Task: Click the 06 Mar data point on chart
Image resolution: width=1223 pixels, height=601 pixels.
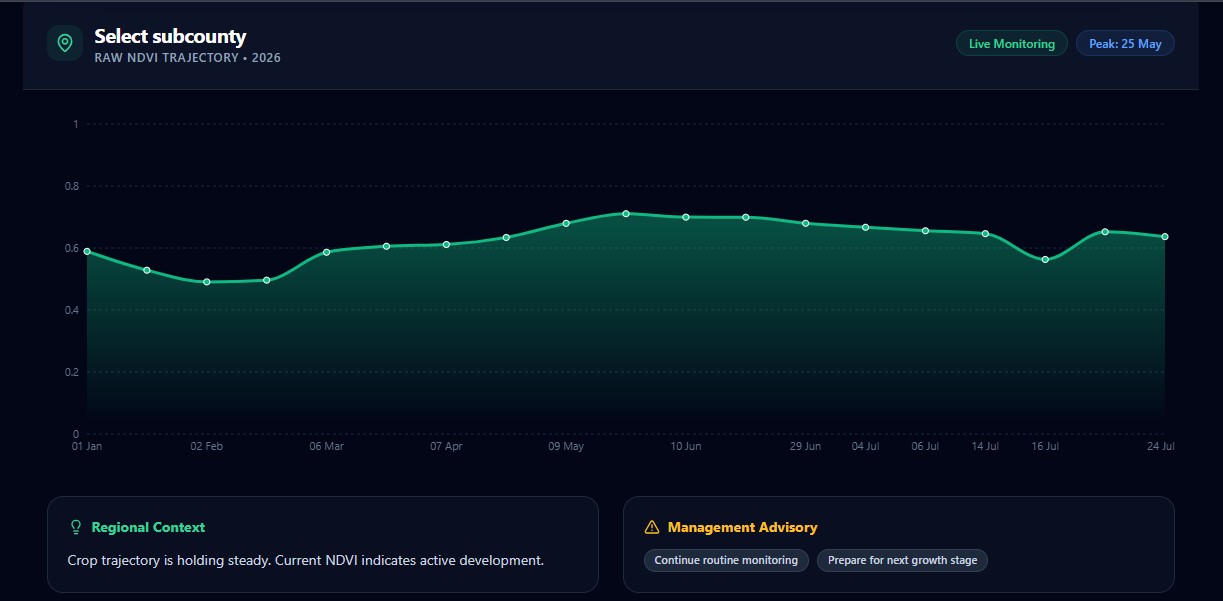Action: (326, 252)
